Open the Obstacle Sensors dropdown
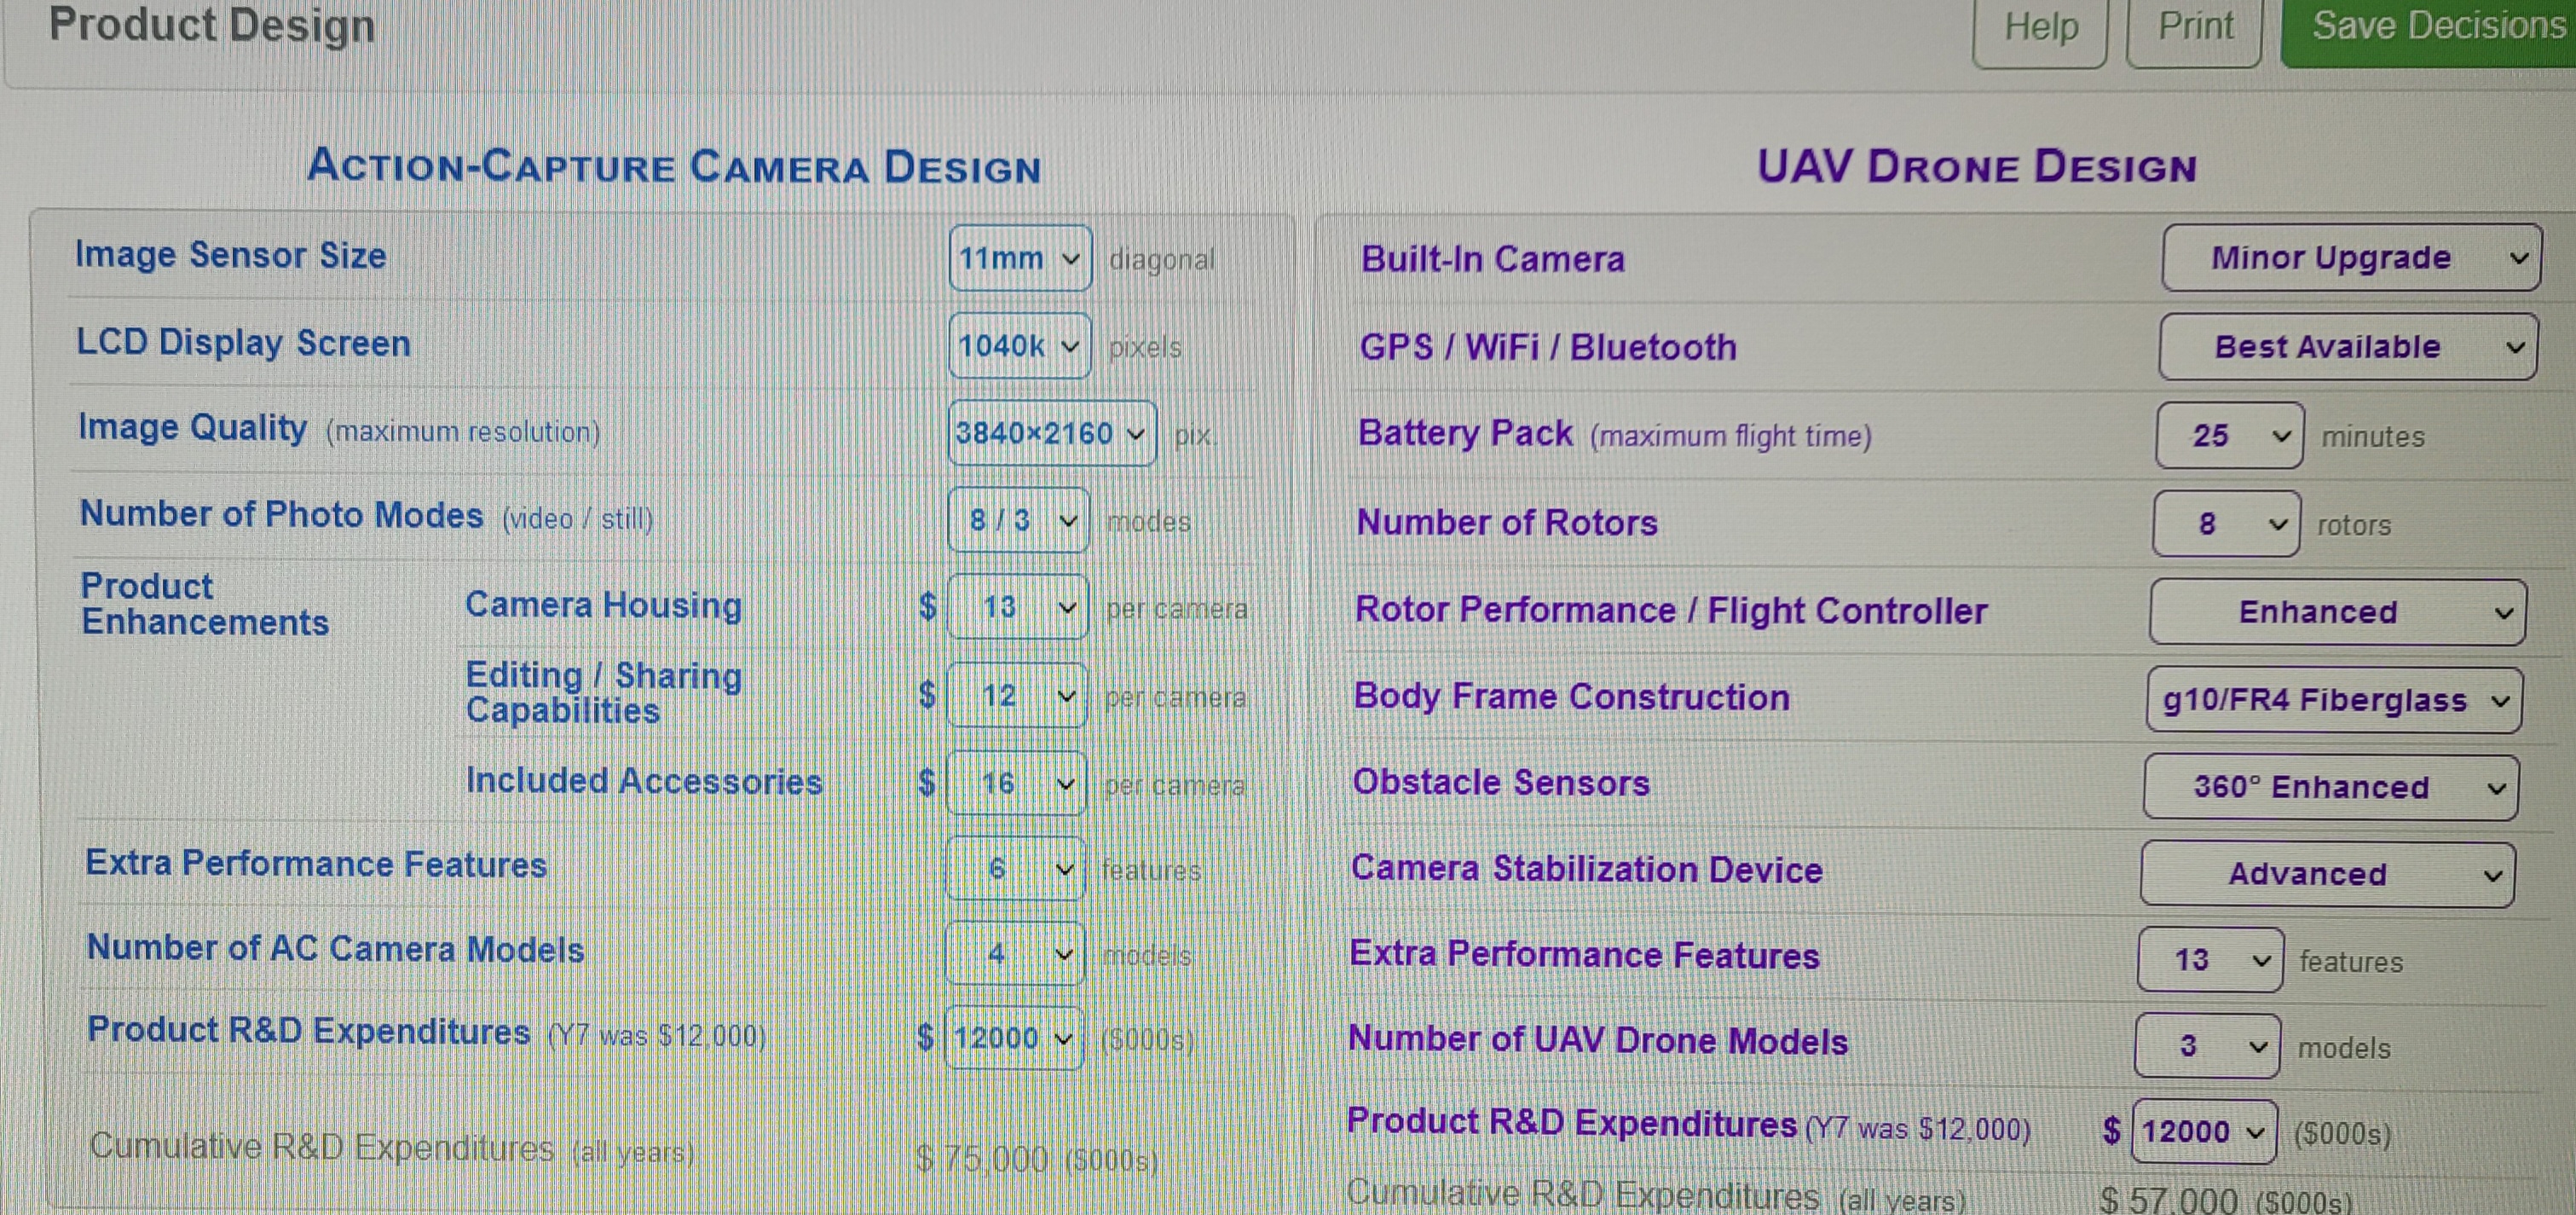2576x1215 pixels. tap(2330, 787)
